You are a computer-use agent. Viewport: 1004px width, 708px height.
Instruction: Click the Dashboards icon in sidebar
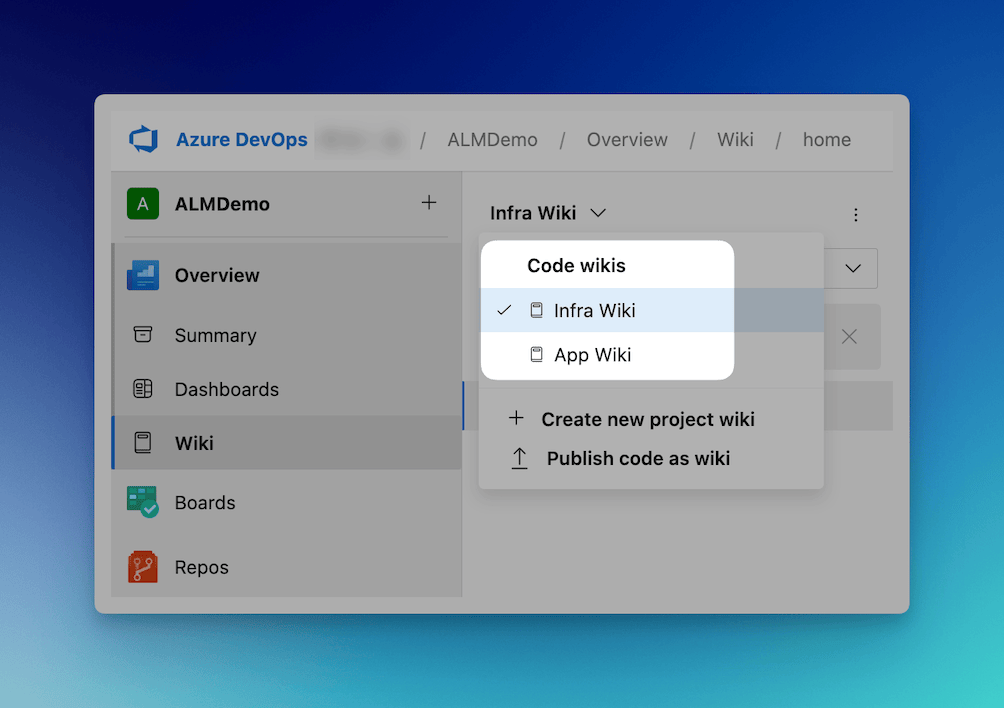pos(143,389)
